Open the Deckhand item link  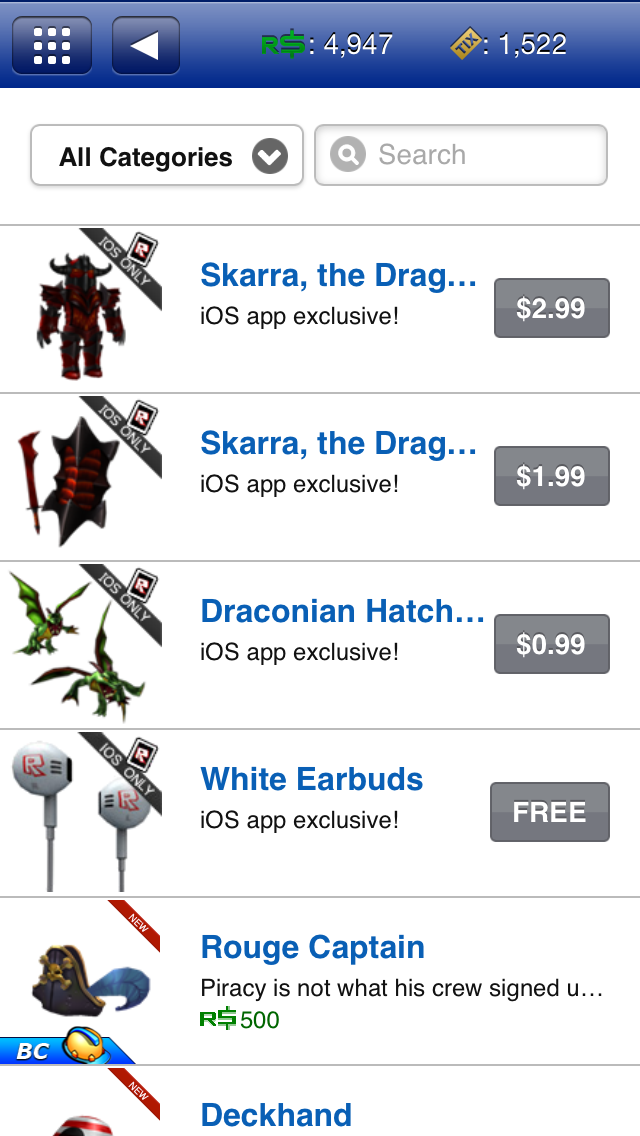click(276, 1116)
